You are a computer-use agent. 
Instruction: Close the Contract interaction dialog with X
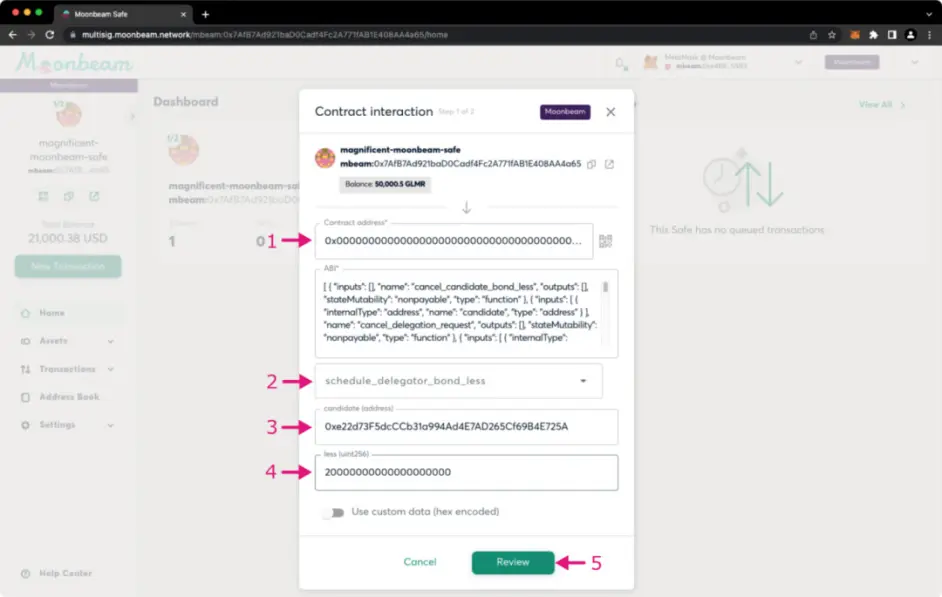pyautogui.click(x=610, y=112)
